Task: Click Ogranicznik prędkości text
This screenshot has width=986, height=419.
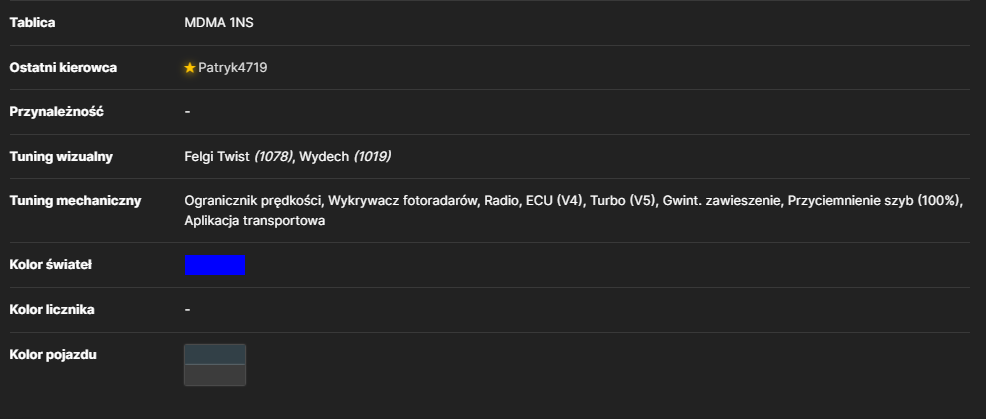Action: point(253,201)
